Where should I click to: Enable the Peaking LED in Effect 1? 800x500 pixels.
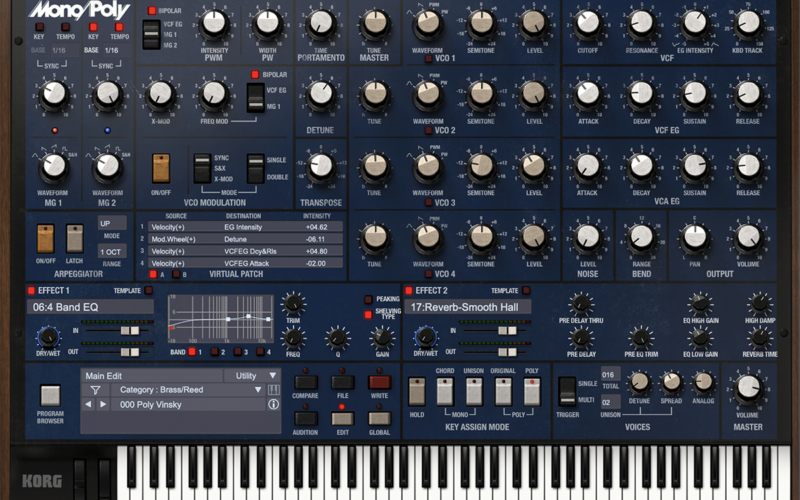coord(368,299)
